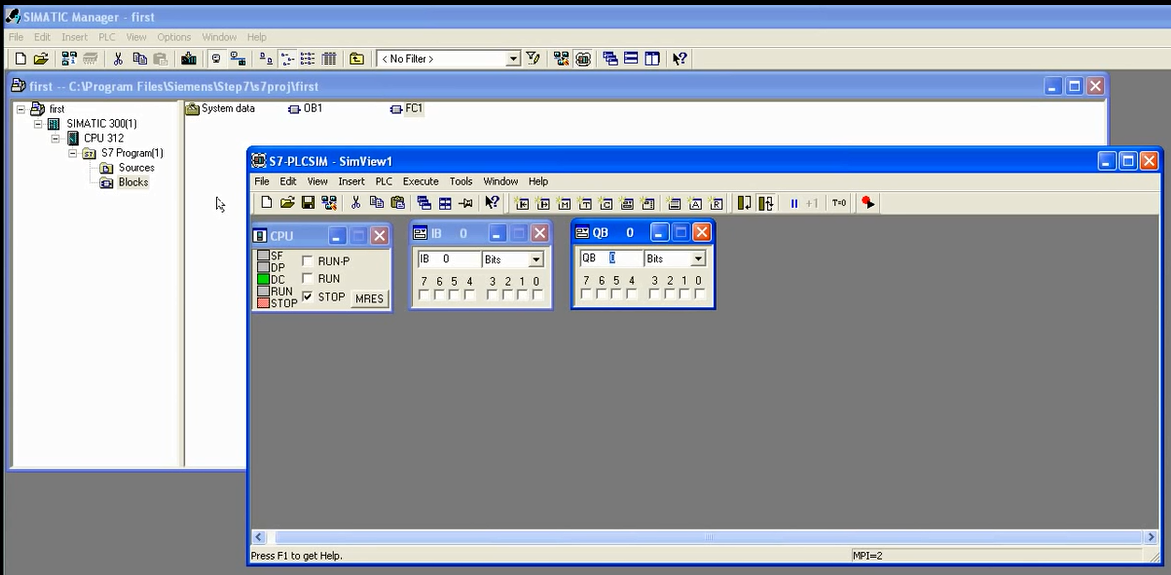Image resolution: width=1171 pixels, height=575 pixels.
Task: Uncheck the STOP checkbox in CPU window
Action: pyautogui.click(x=307, y=296)
